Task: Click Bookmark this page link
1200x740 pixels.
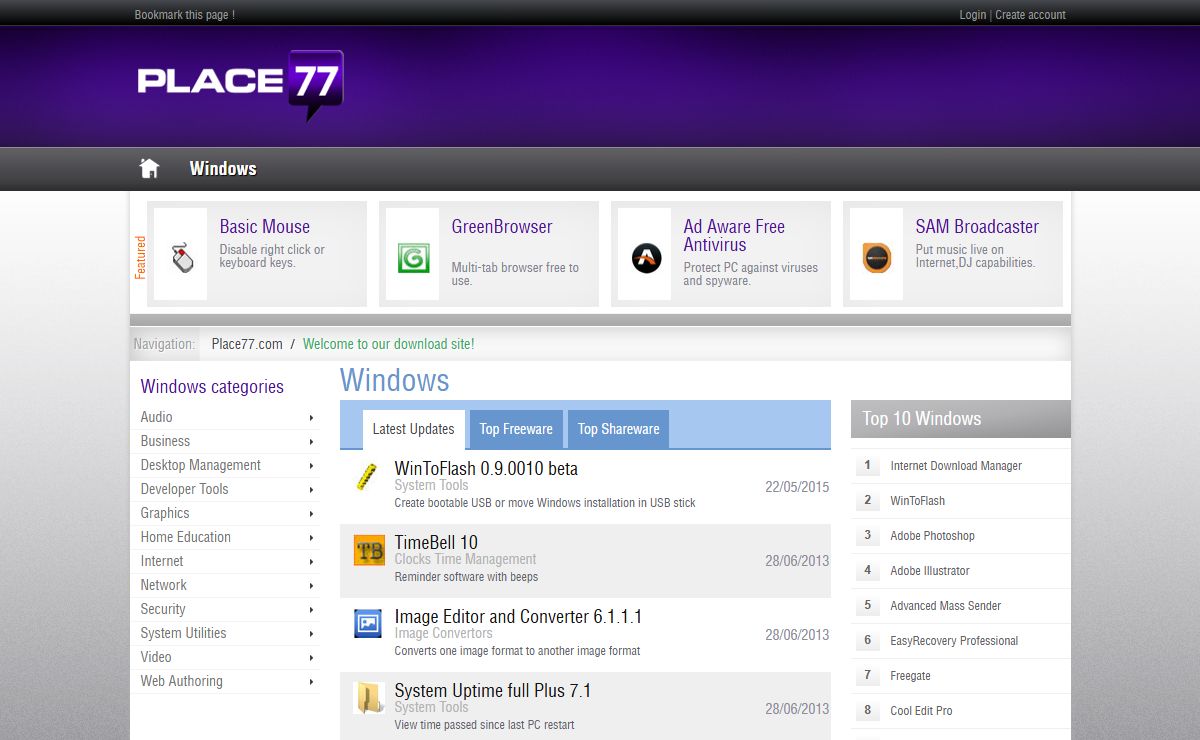Action: click(x=185, y=15)
